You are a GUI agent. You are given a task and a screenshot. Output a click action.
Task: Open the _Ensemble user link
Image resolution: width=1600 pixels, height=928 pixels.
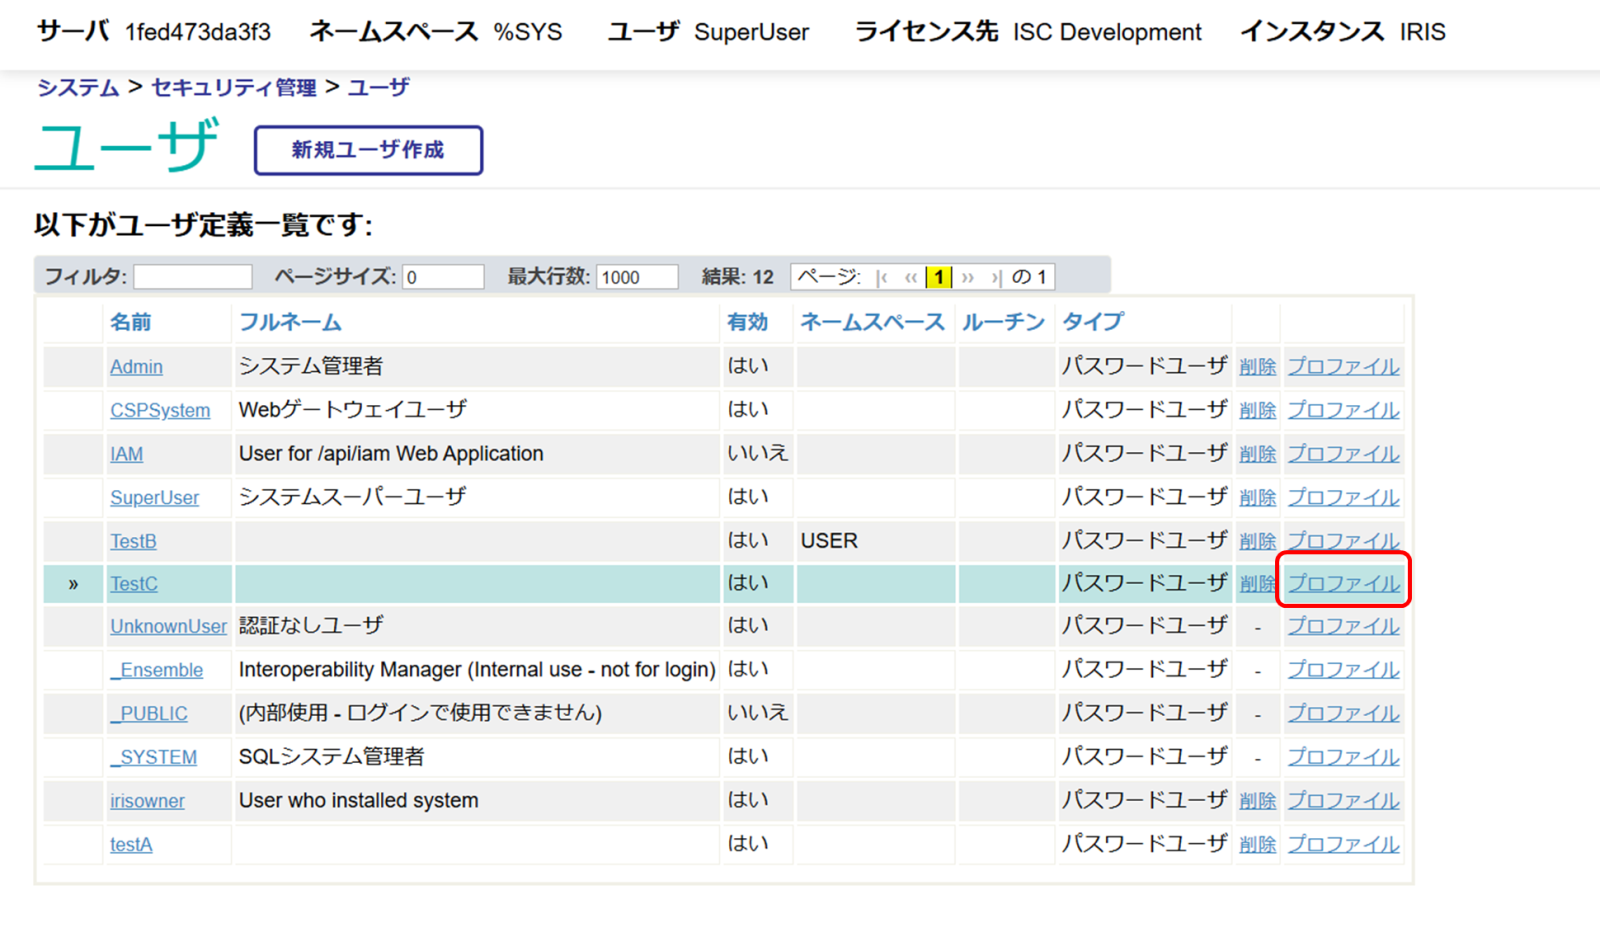(x=156, y=671)
